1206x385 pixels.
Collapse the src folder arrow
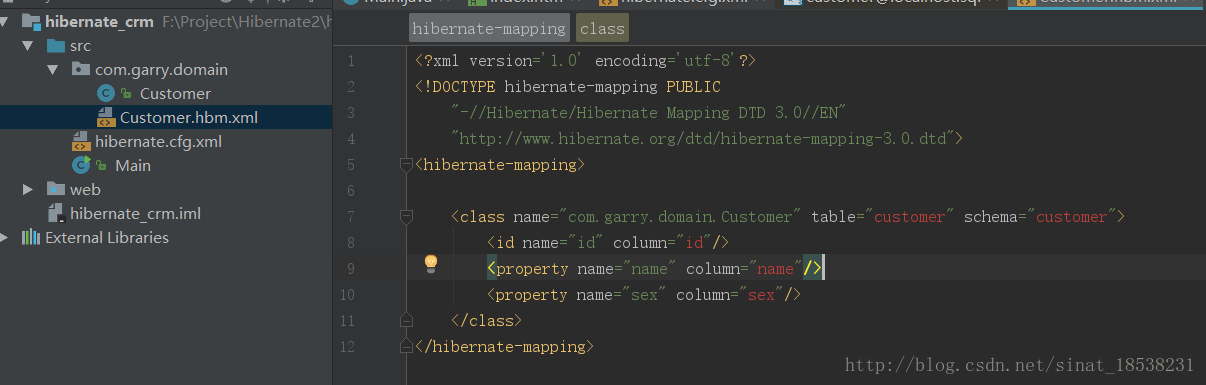[x=28, y=45]
